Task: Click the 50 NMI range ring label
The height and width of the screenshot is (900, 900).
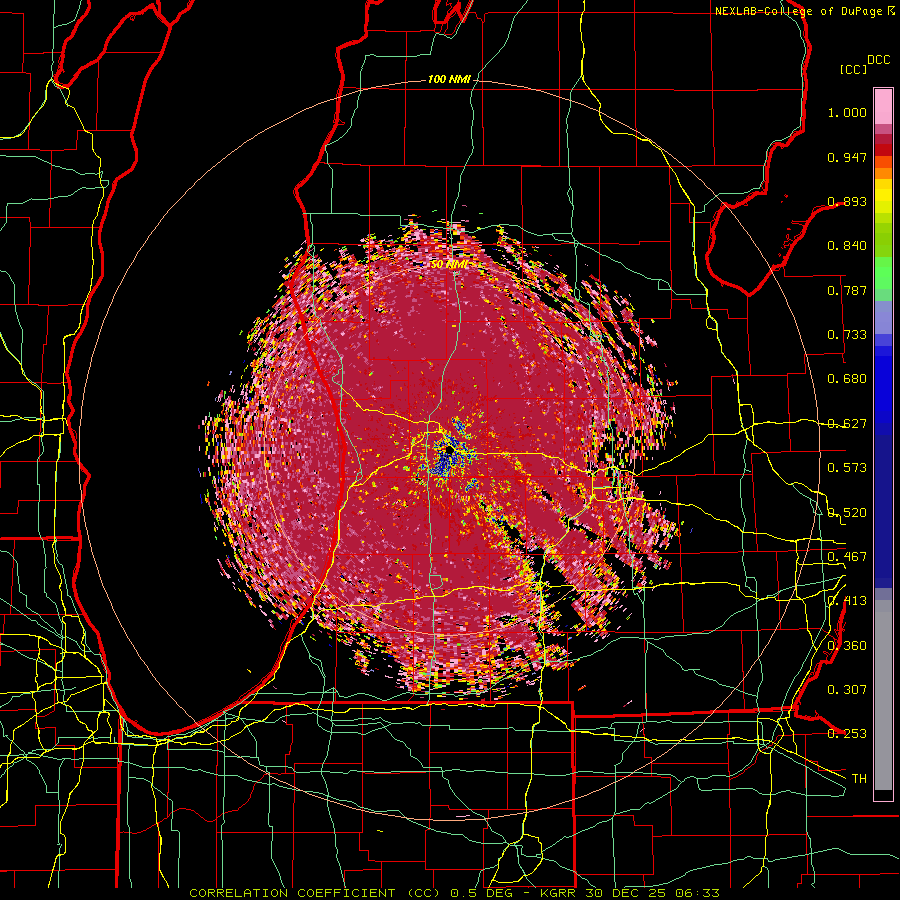Action: (x=449, y=265)
